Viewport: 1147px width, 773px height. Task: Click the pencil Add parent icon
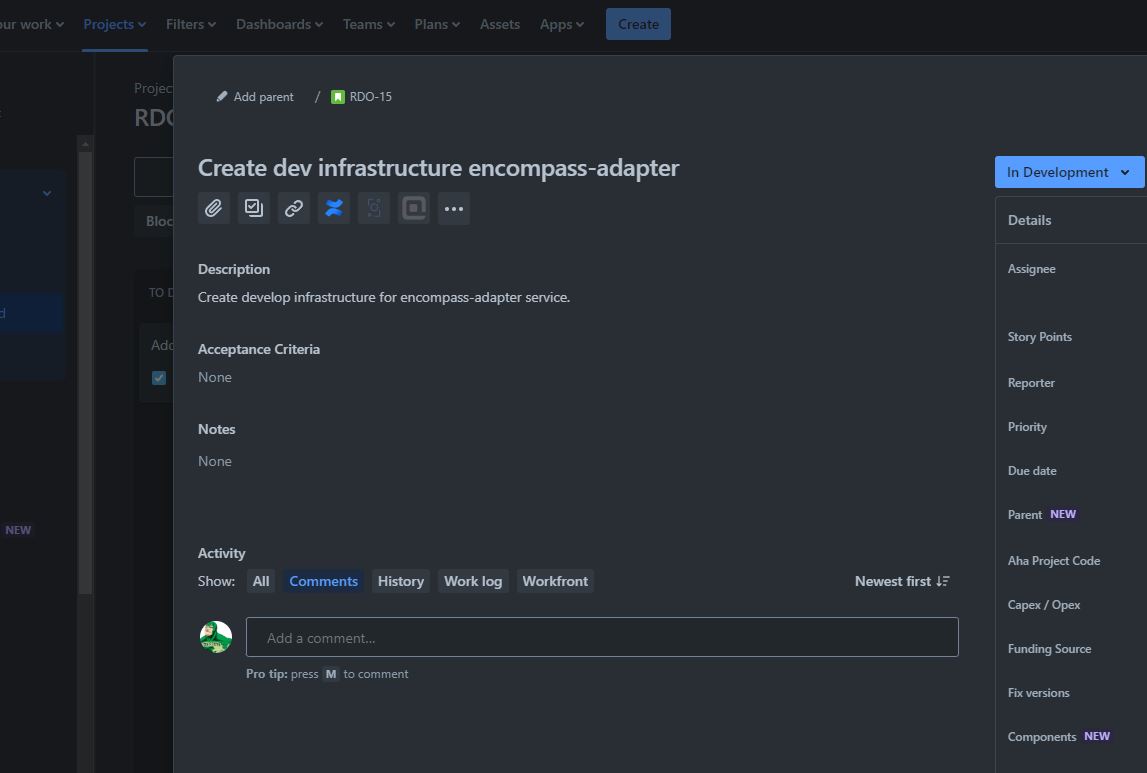[222, 97]
